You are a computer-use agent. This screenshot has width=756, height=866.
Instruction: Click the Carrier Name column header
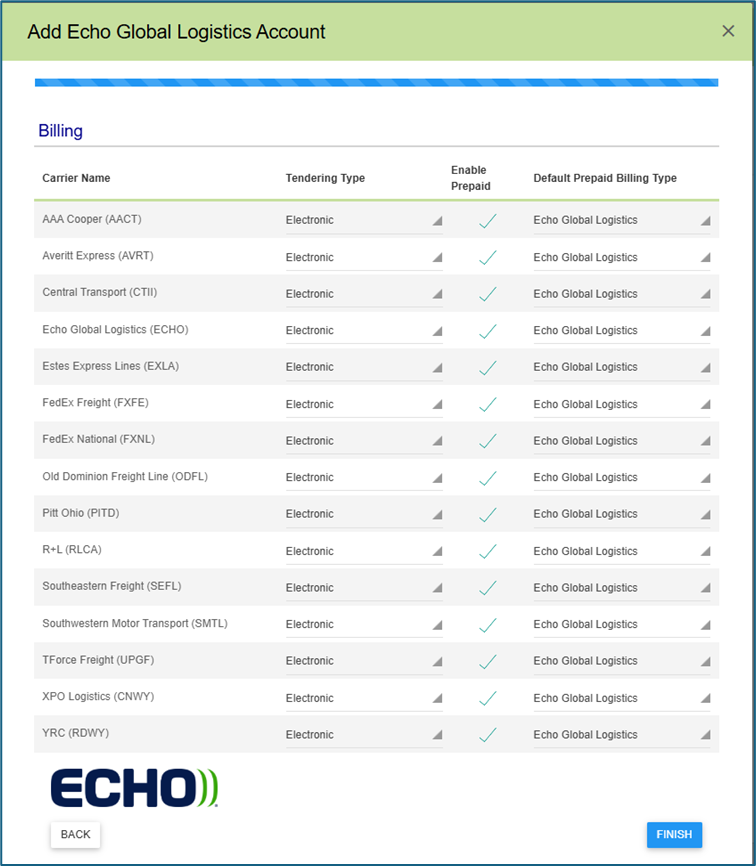tap(76, 178)
